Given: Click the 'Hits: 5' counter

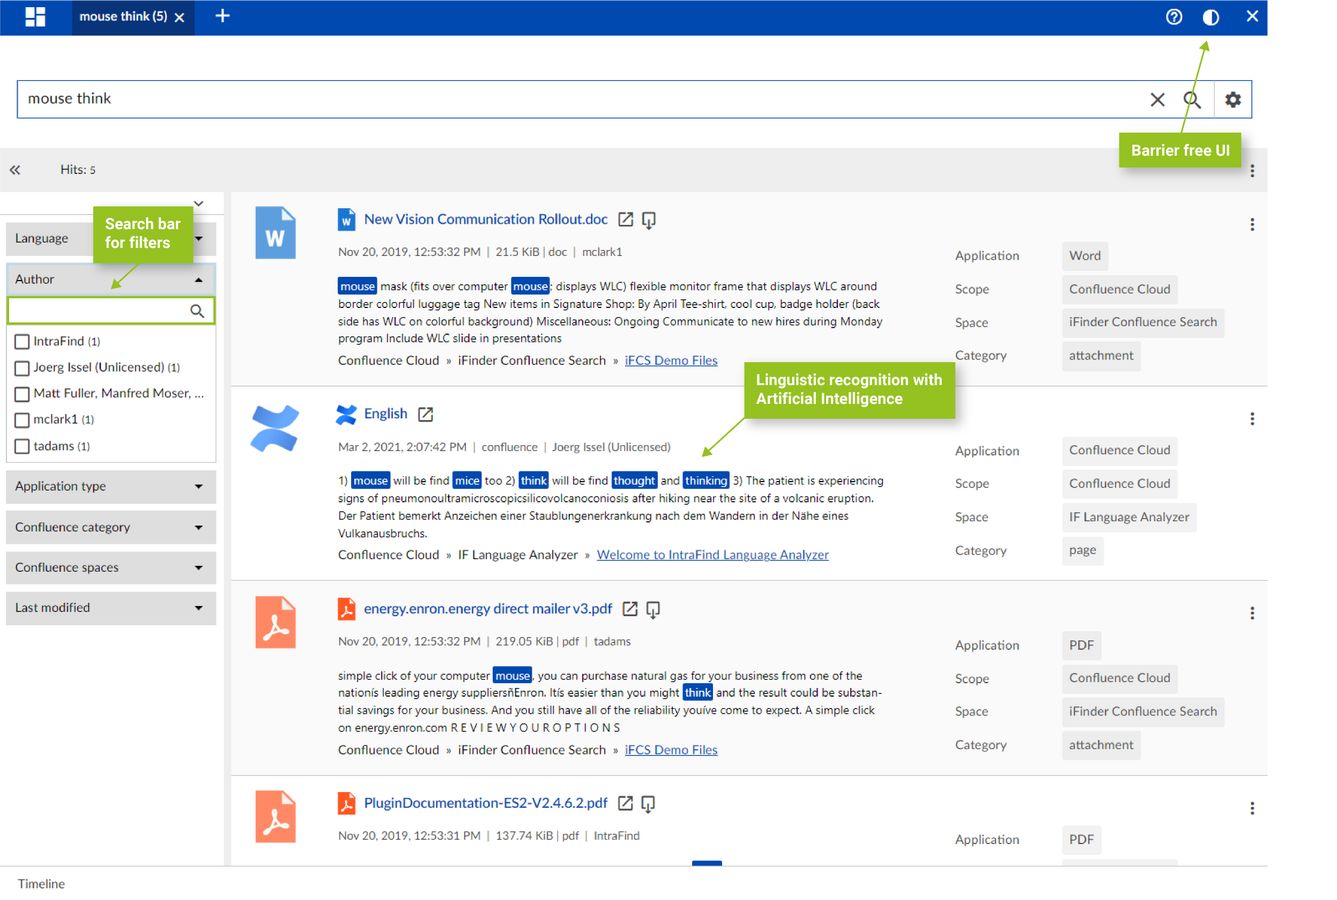Looking at the screenshot, I should coord(78,170).
